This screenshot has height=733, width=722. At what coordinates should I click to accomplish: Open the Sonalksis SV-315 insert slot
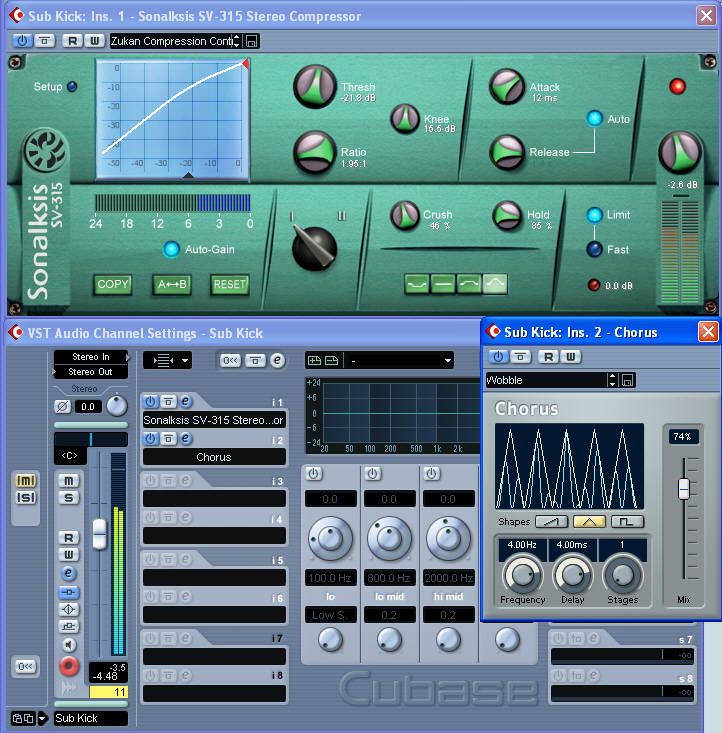(214, 420)
